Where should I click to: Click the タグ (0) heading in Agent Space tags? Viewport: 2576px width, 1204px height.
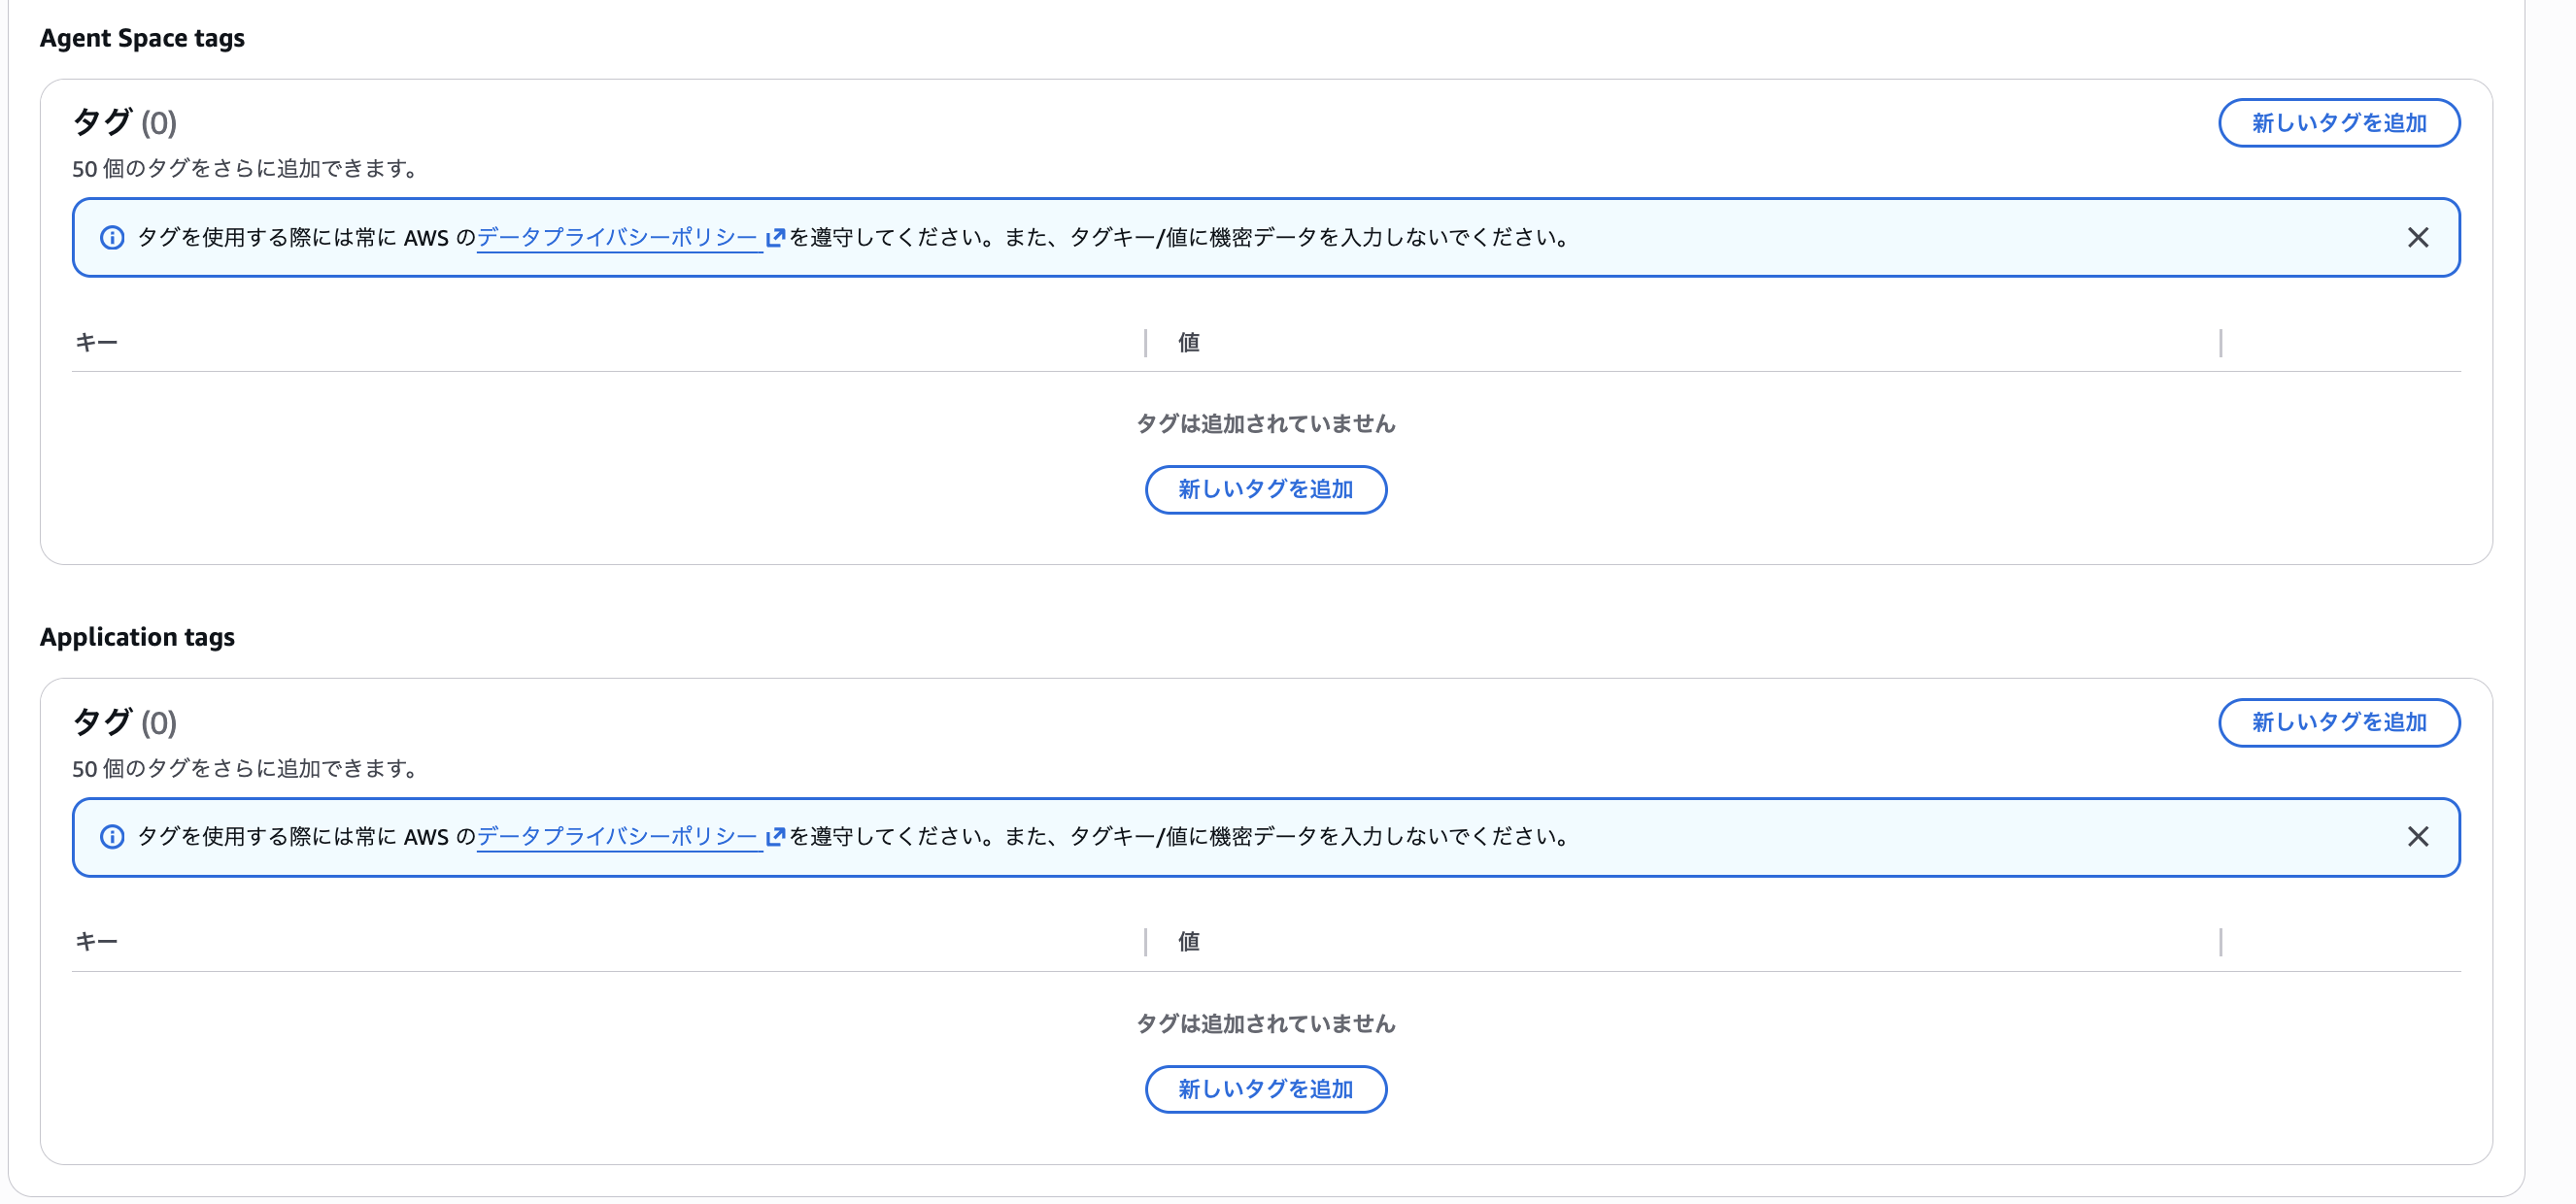[123, 122]
